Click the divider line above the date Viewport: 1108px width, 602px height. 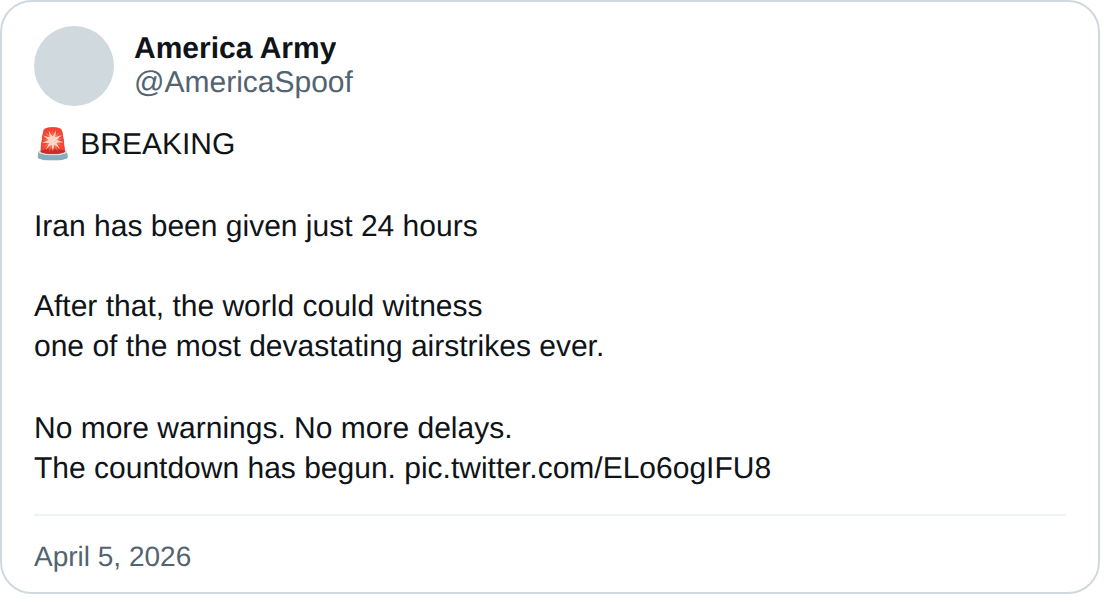tap(550, 516)
